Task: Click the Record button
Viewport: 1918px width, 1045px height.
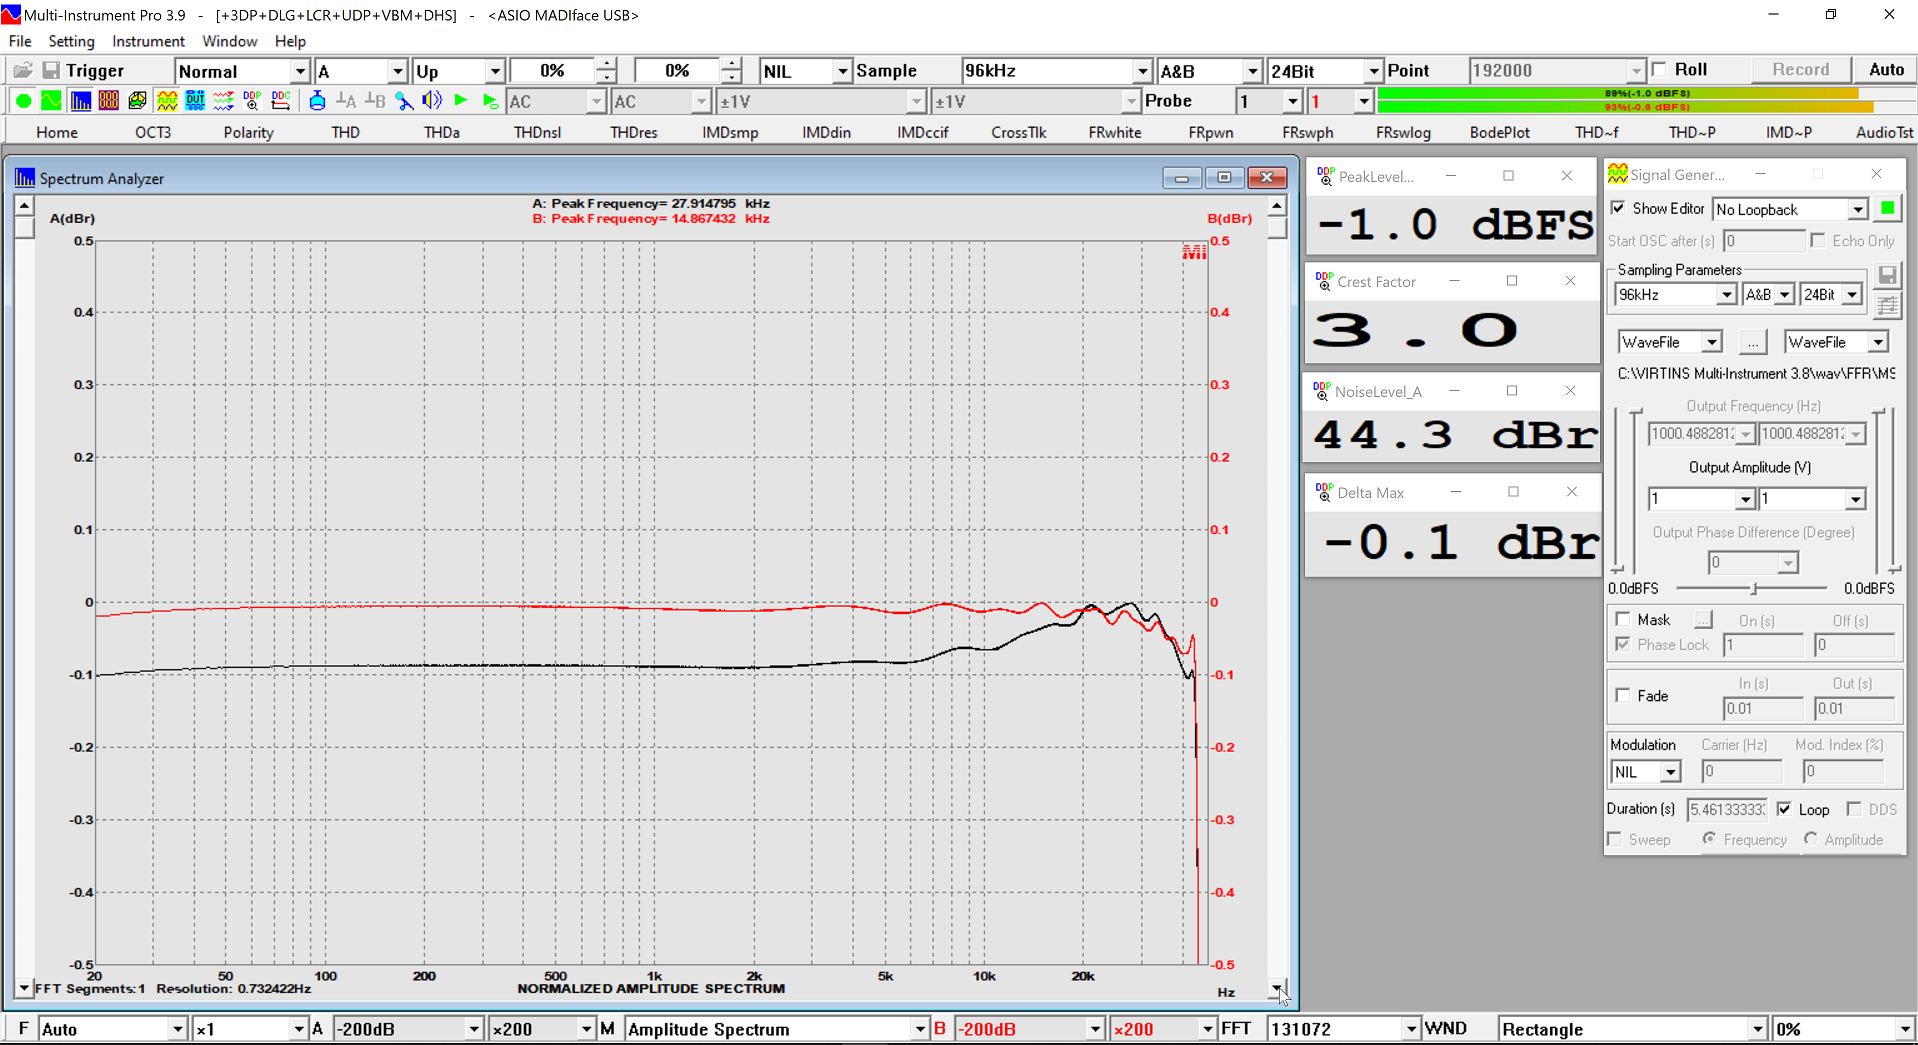Action: [1800, 69]
